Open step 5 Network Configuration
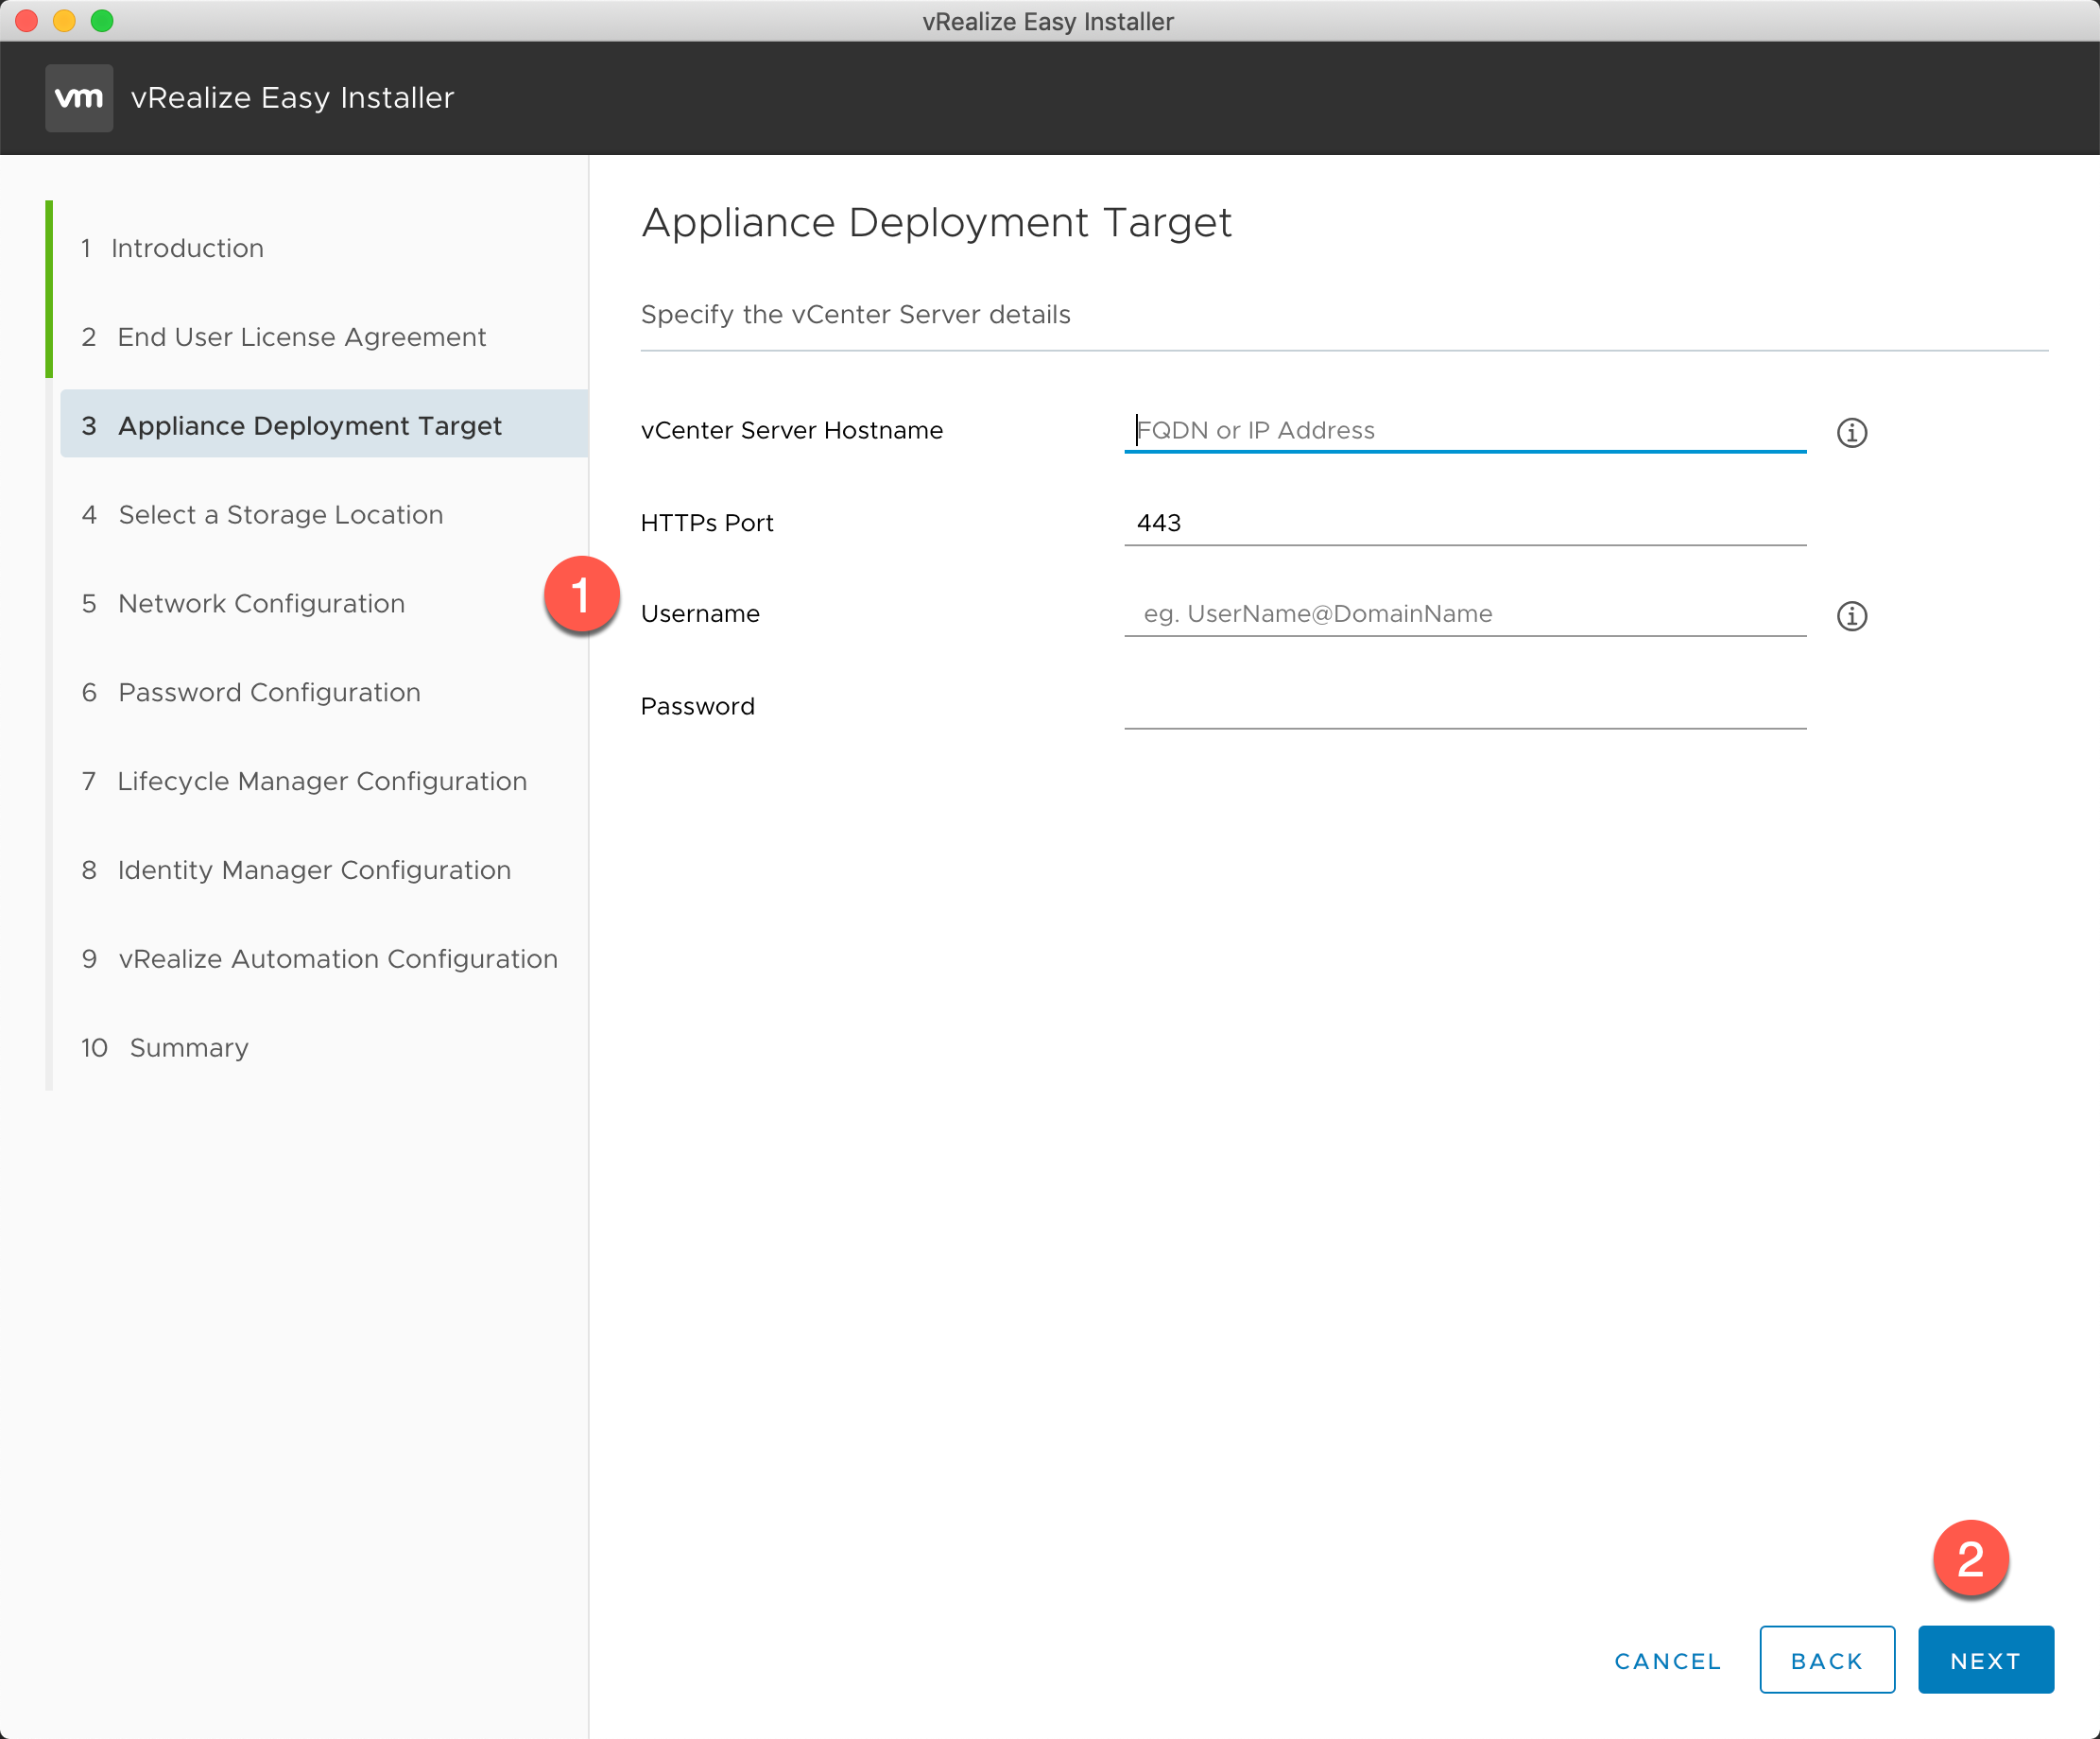Screen dimensions: 2100x1739 pos(243,603)
